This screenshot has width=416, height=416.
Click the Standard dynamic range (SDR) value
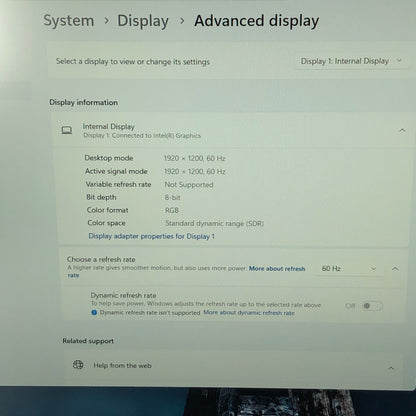[x=214, y=223]
